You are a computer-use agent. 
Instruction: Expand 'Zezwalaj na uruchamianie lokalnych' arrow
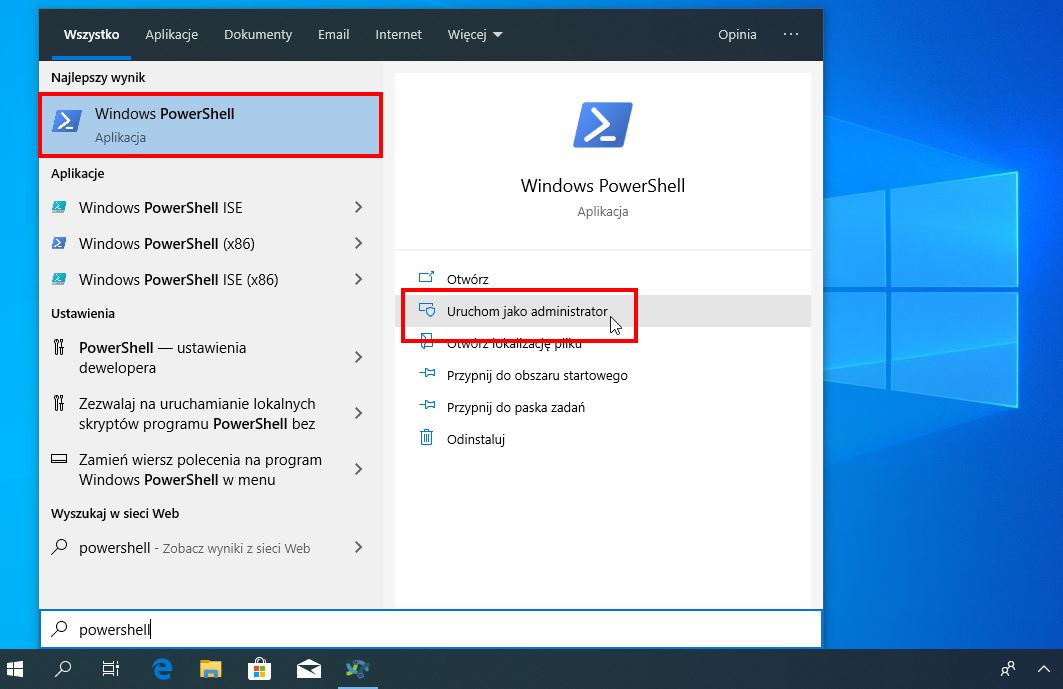point(359,414)
